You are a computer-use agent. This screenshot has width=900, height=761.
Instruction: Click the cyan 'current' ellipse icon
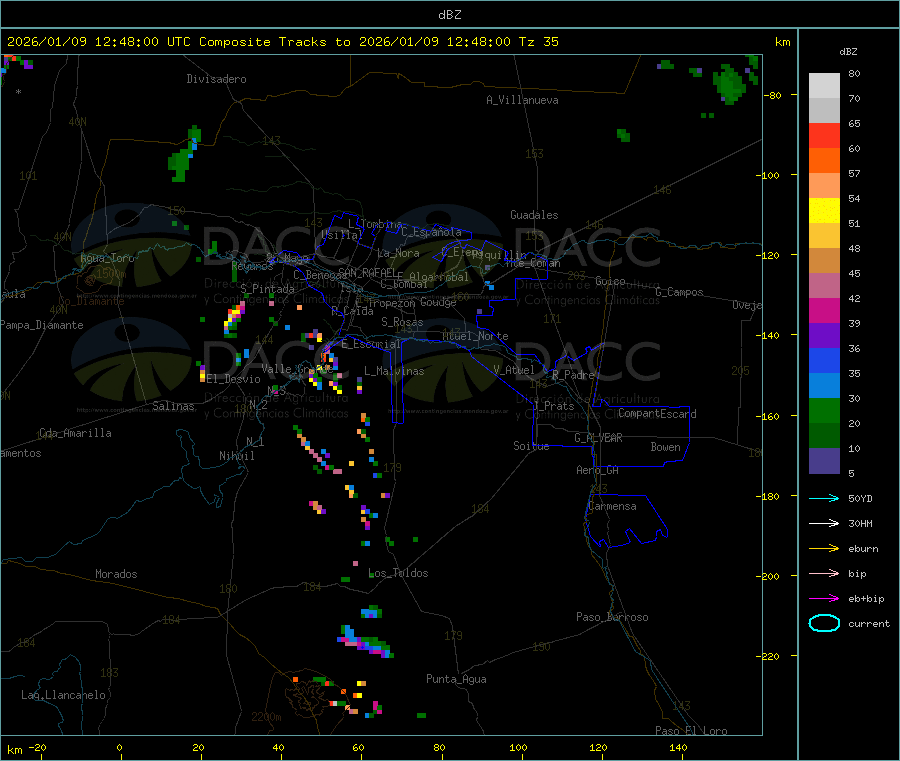pos(824,623)
